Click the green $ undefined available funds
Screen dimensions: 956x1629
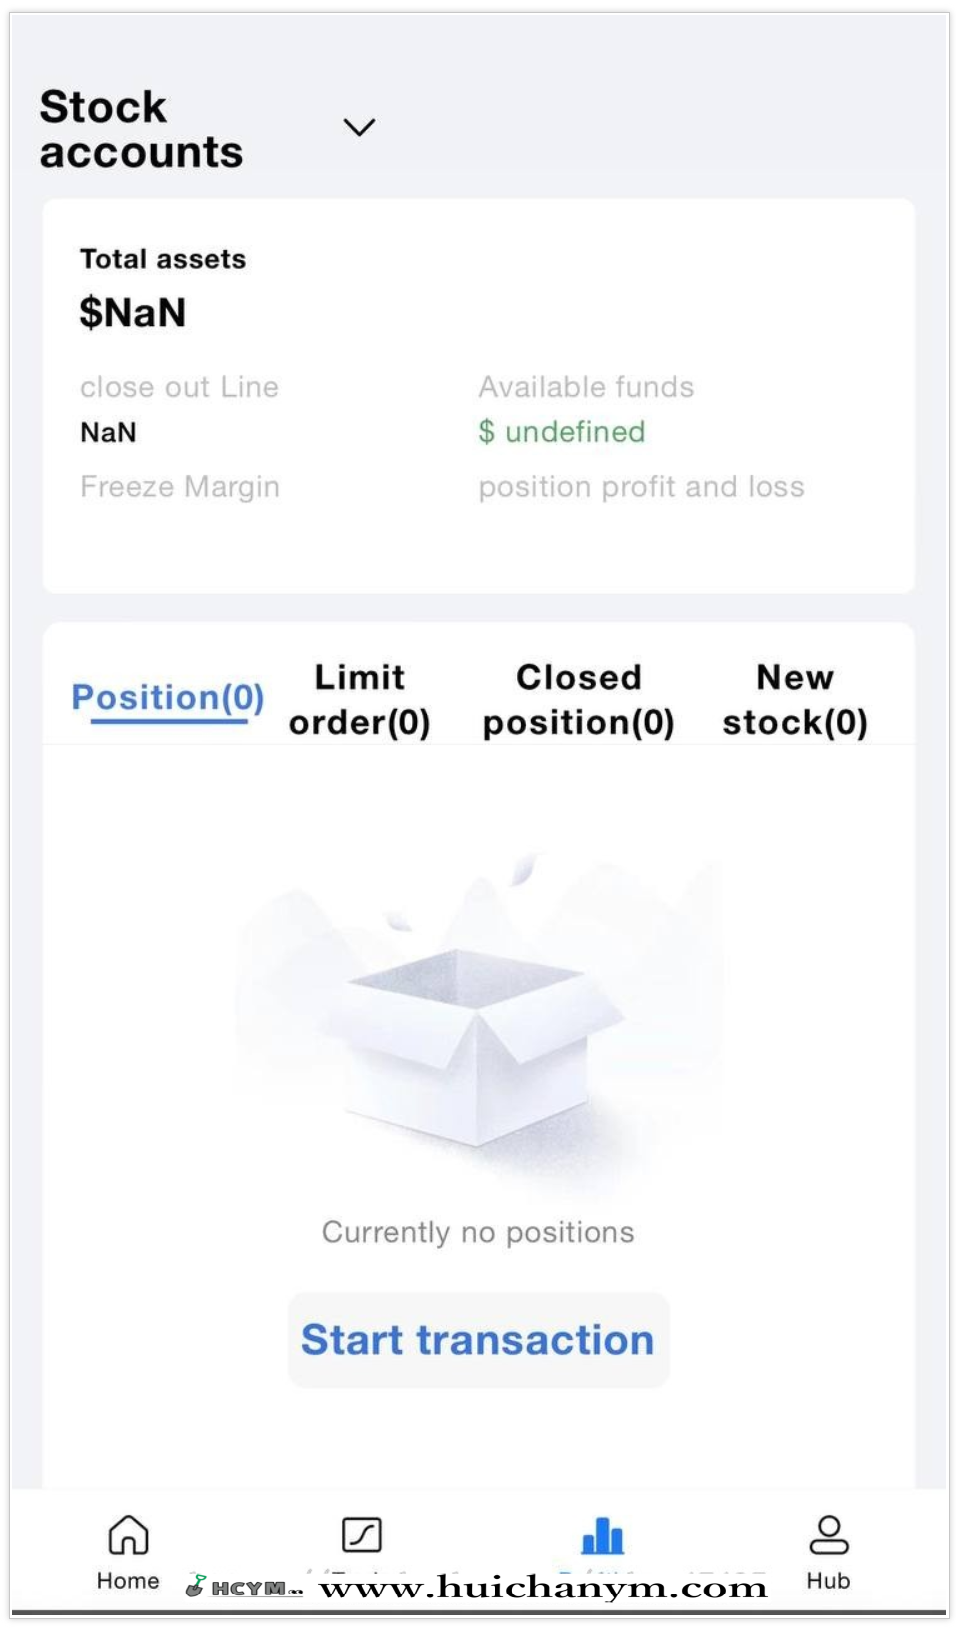561,432
